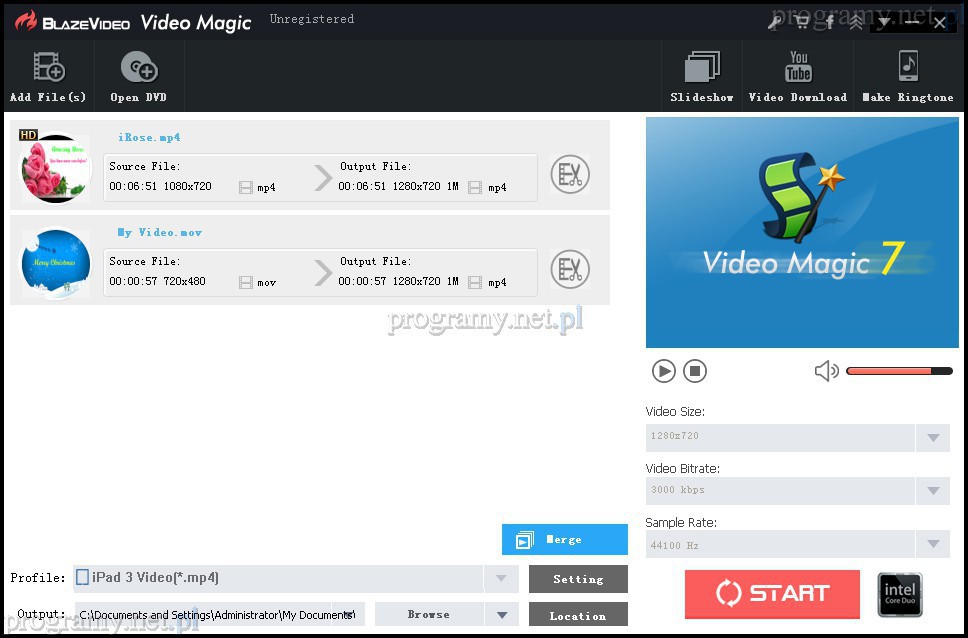This screenshot has height=638, width=968.
Task: Click the shopping cart purchase icon
Action: point(802,22)
